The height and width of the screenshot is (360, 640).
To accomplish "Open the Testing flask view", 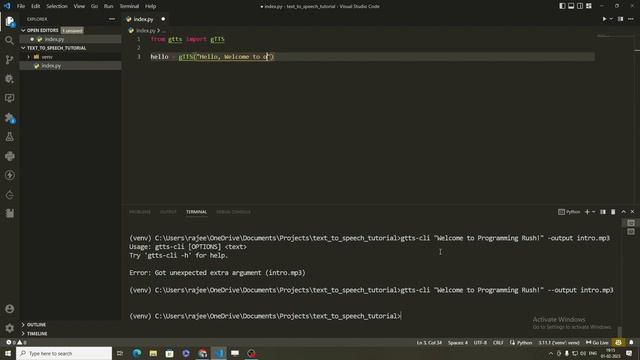I will pyautogui.click(x=9, y=137).
